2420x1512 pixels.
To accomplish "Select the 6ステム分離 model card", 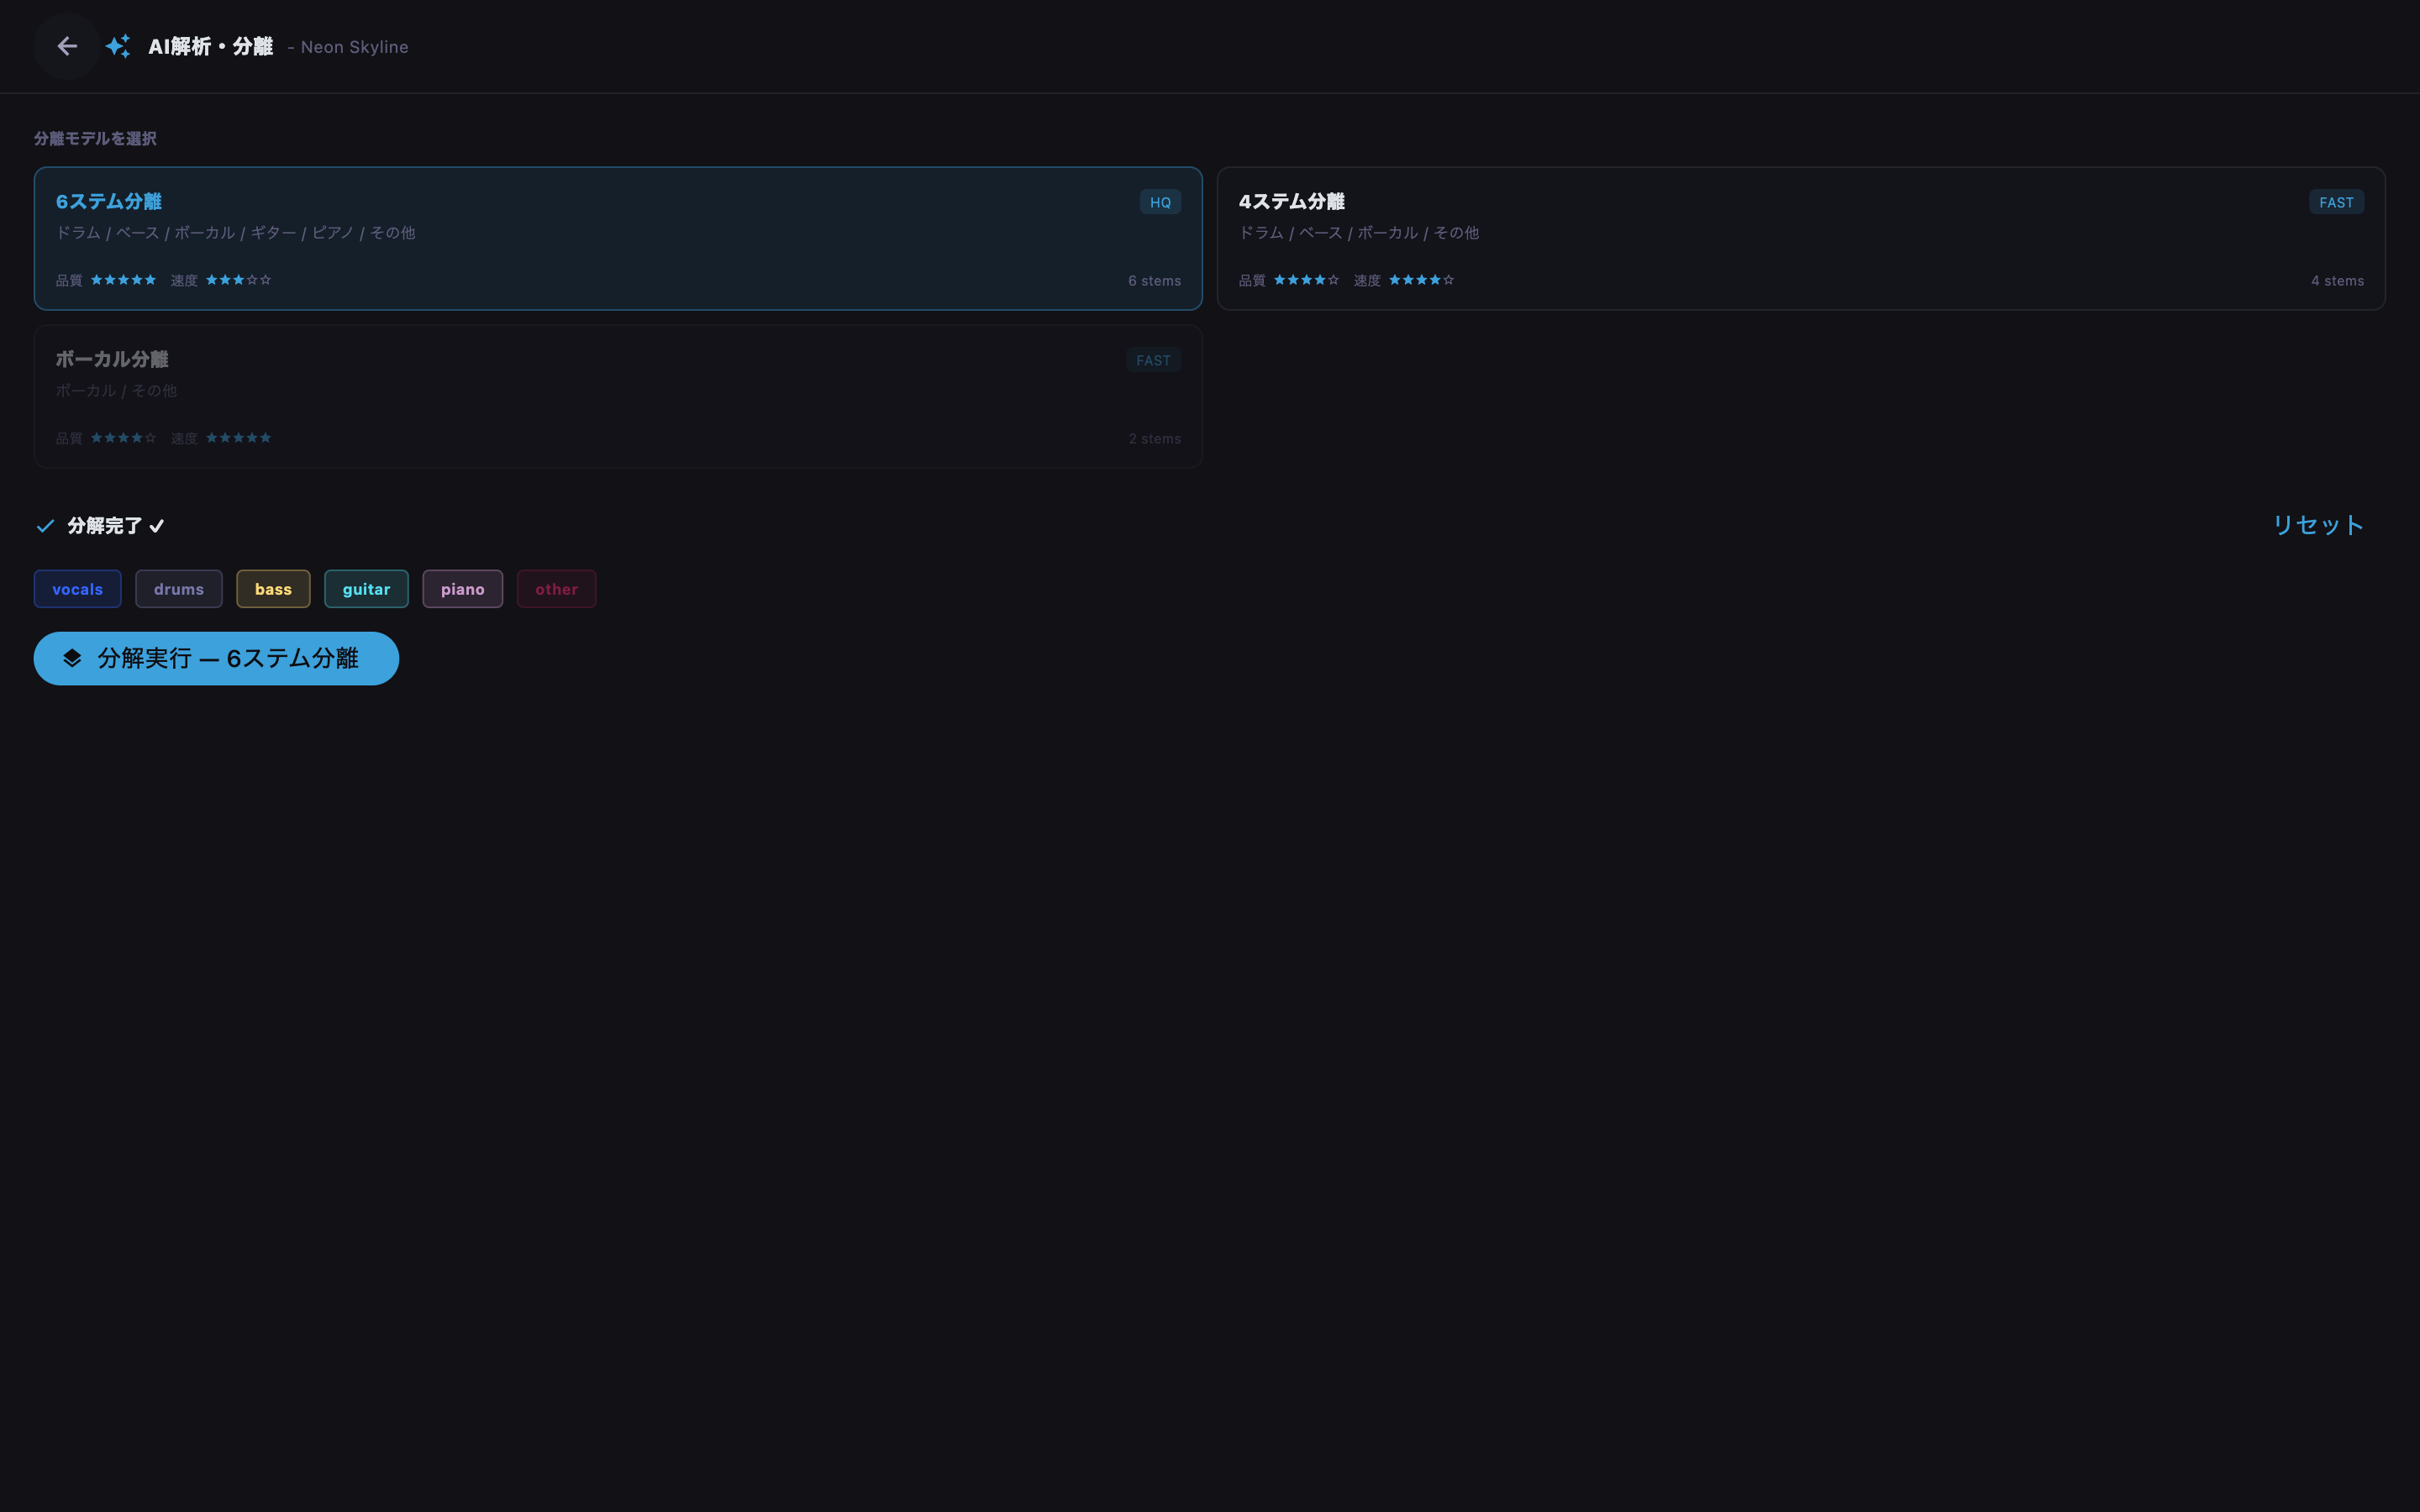I will [x=618, y=238].
